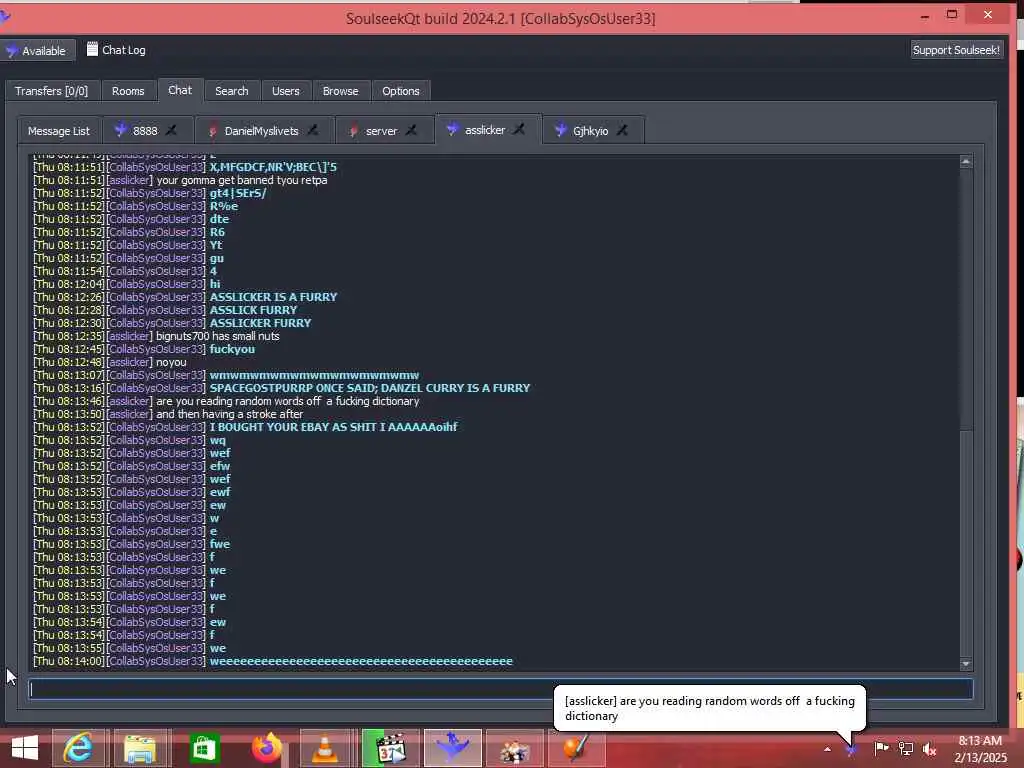The width and height of the screenshot is (1024, 768).
Task: Open the Windows Store taskbar icon
Action: [x=204, y=748]
